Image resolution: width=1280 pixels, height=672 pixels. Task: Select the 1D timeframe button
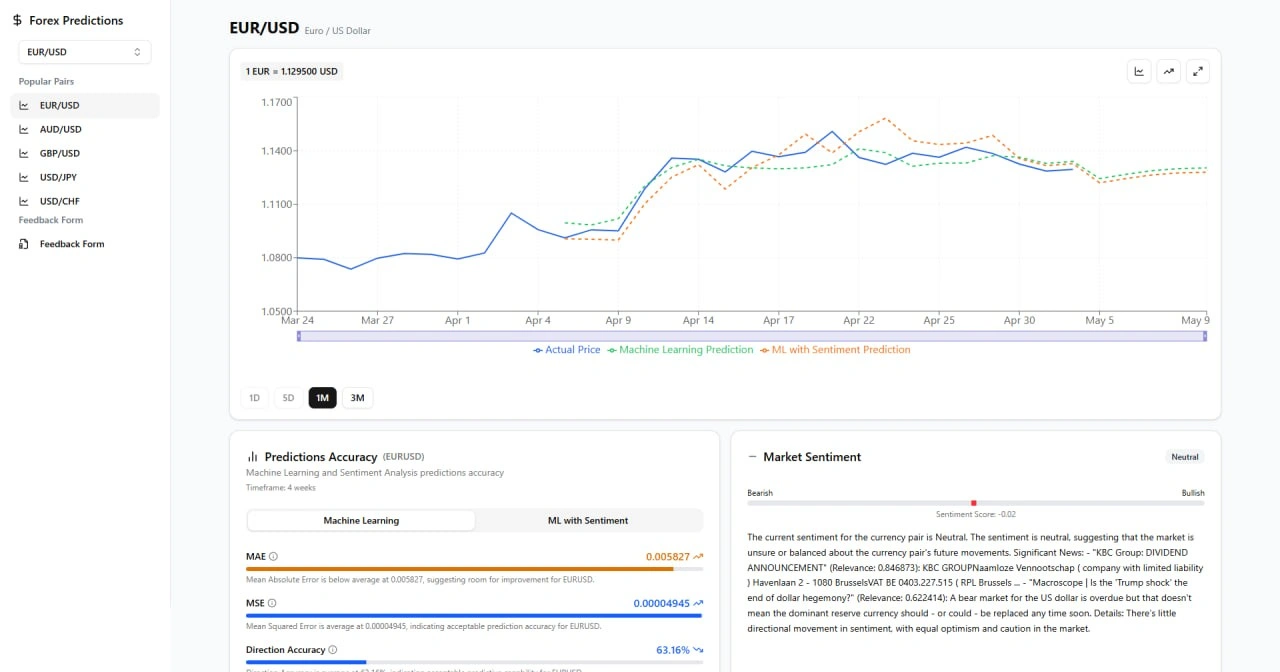(254, 397)
